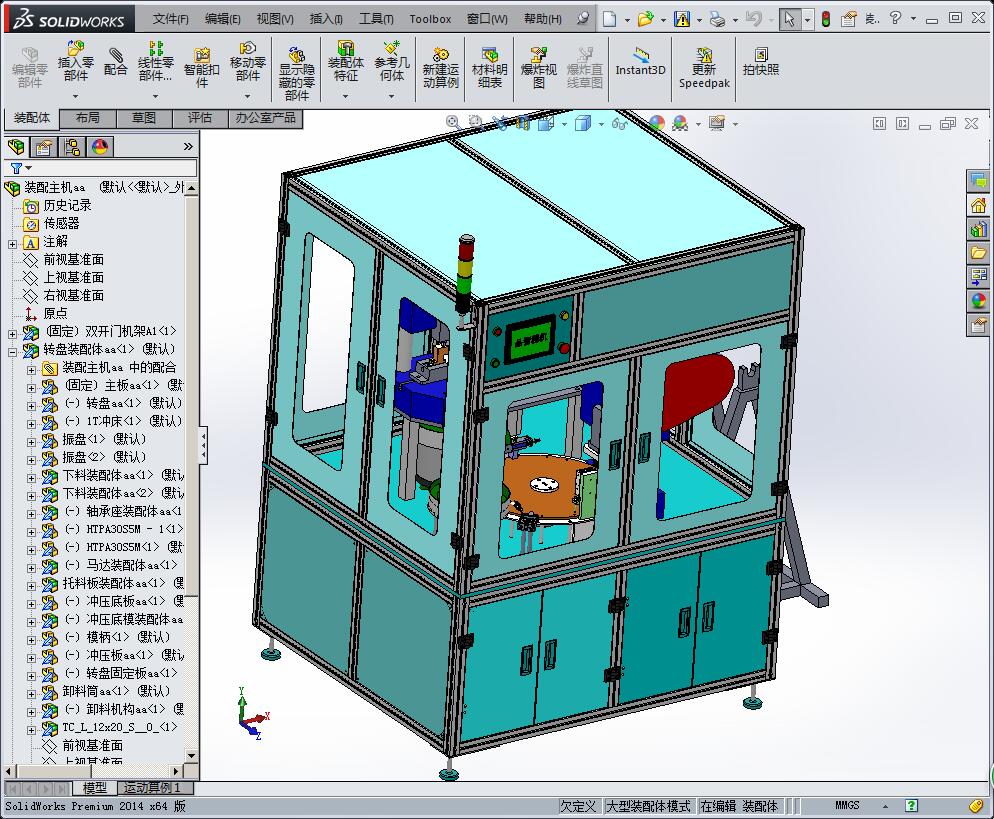Open DisplayManager tab icon
Viewport: 994px width, 819px height.
(100, 147)
